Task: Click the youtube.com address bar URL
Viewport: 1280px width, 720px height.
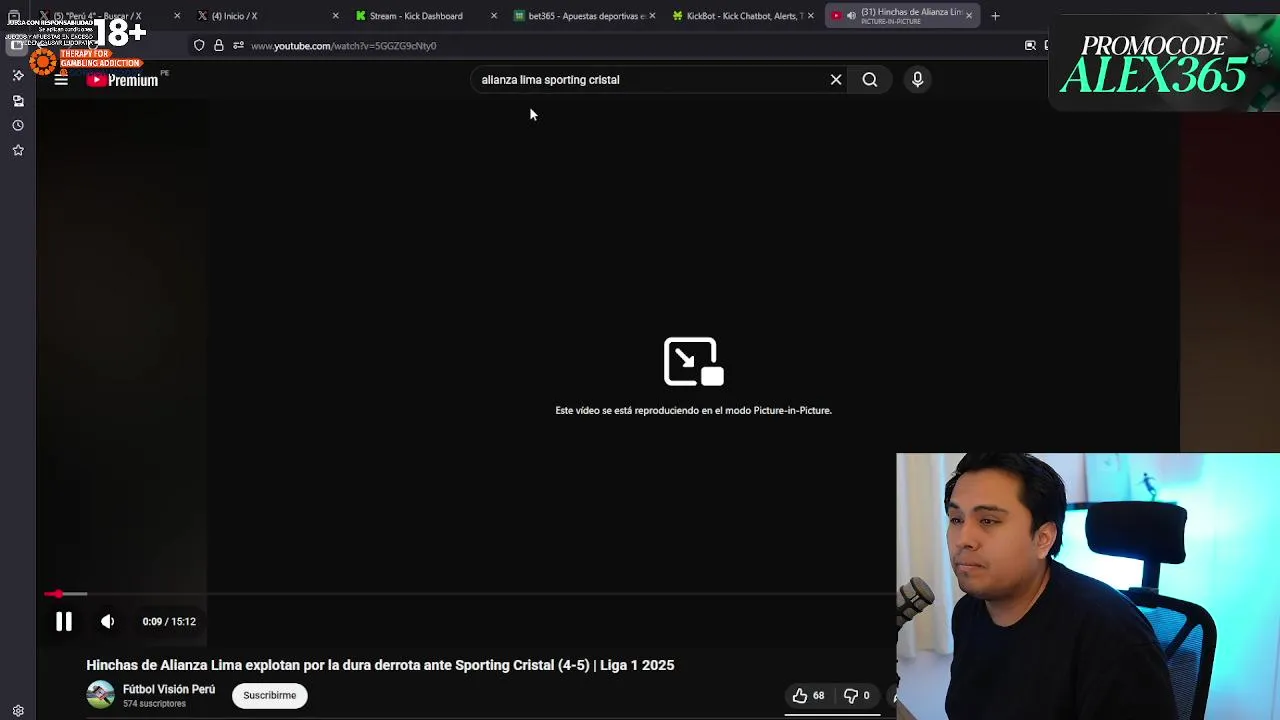Action: 343,46
